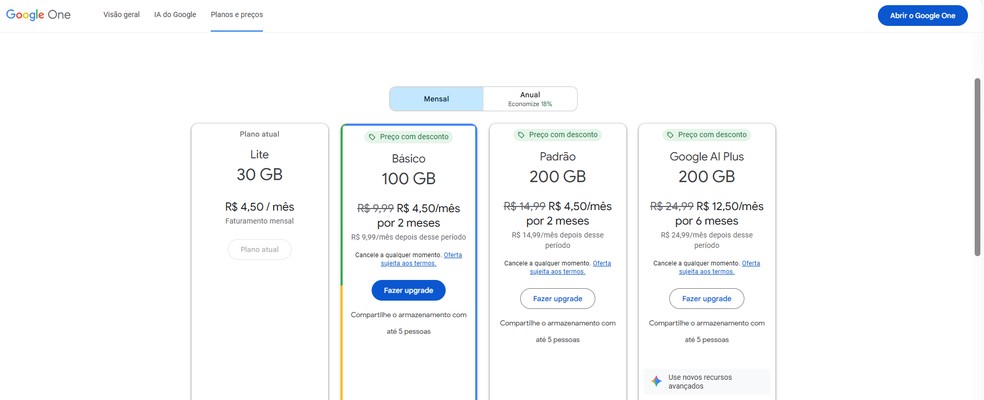Click 200 GB text in Google AI Plus card
The height and width of the screenshot is (400, 984).
[707, 177]
